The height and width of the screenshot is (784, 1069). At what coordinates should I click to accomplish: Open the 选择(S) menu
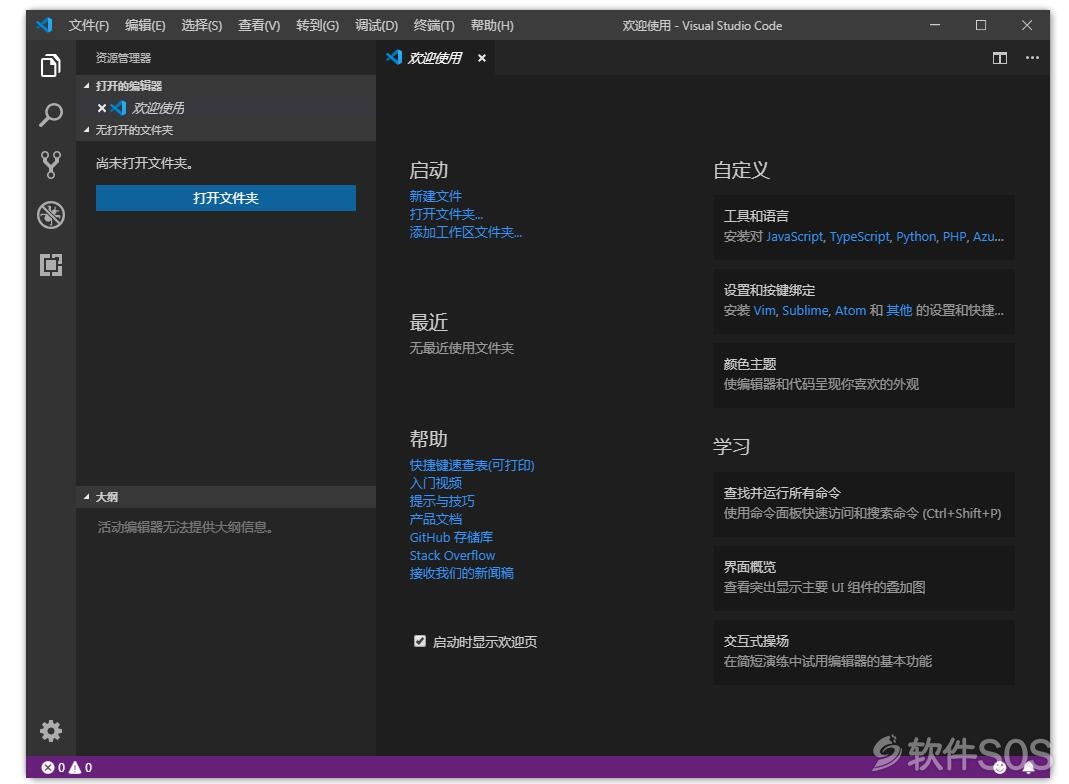pos(202,25)
